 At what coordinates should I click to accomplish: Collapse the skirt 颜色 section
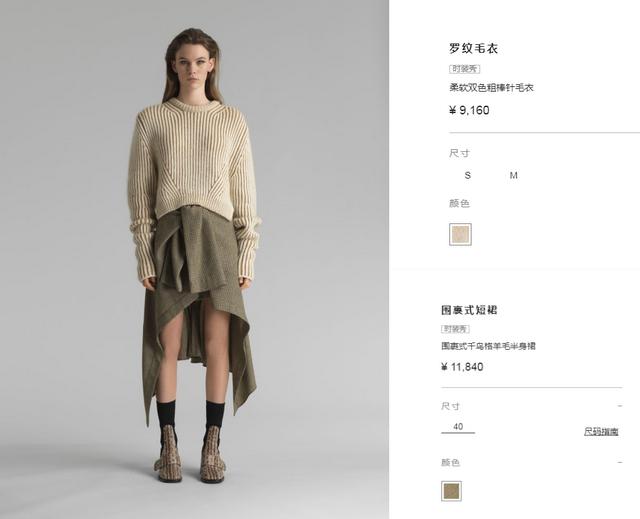tap(620, 462)
